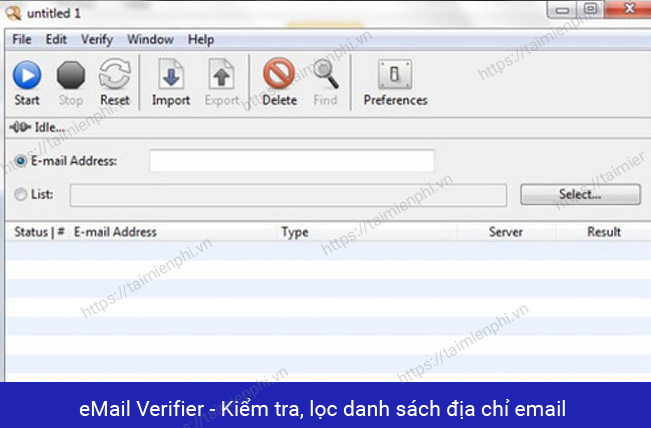Select the List radio button

point(20,194)
